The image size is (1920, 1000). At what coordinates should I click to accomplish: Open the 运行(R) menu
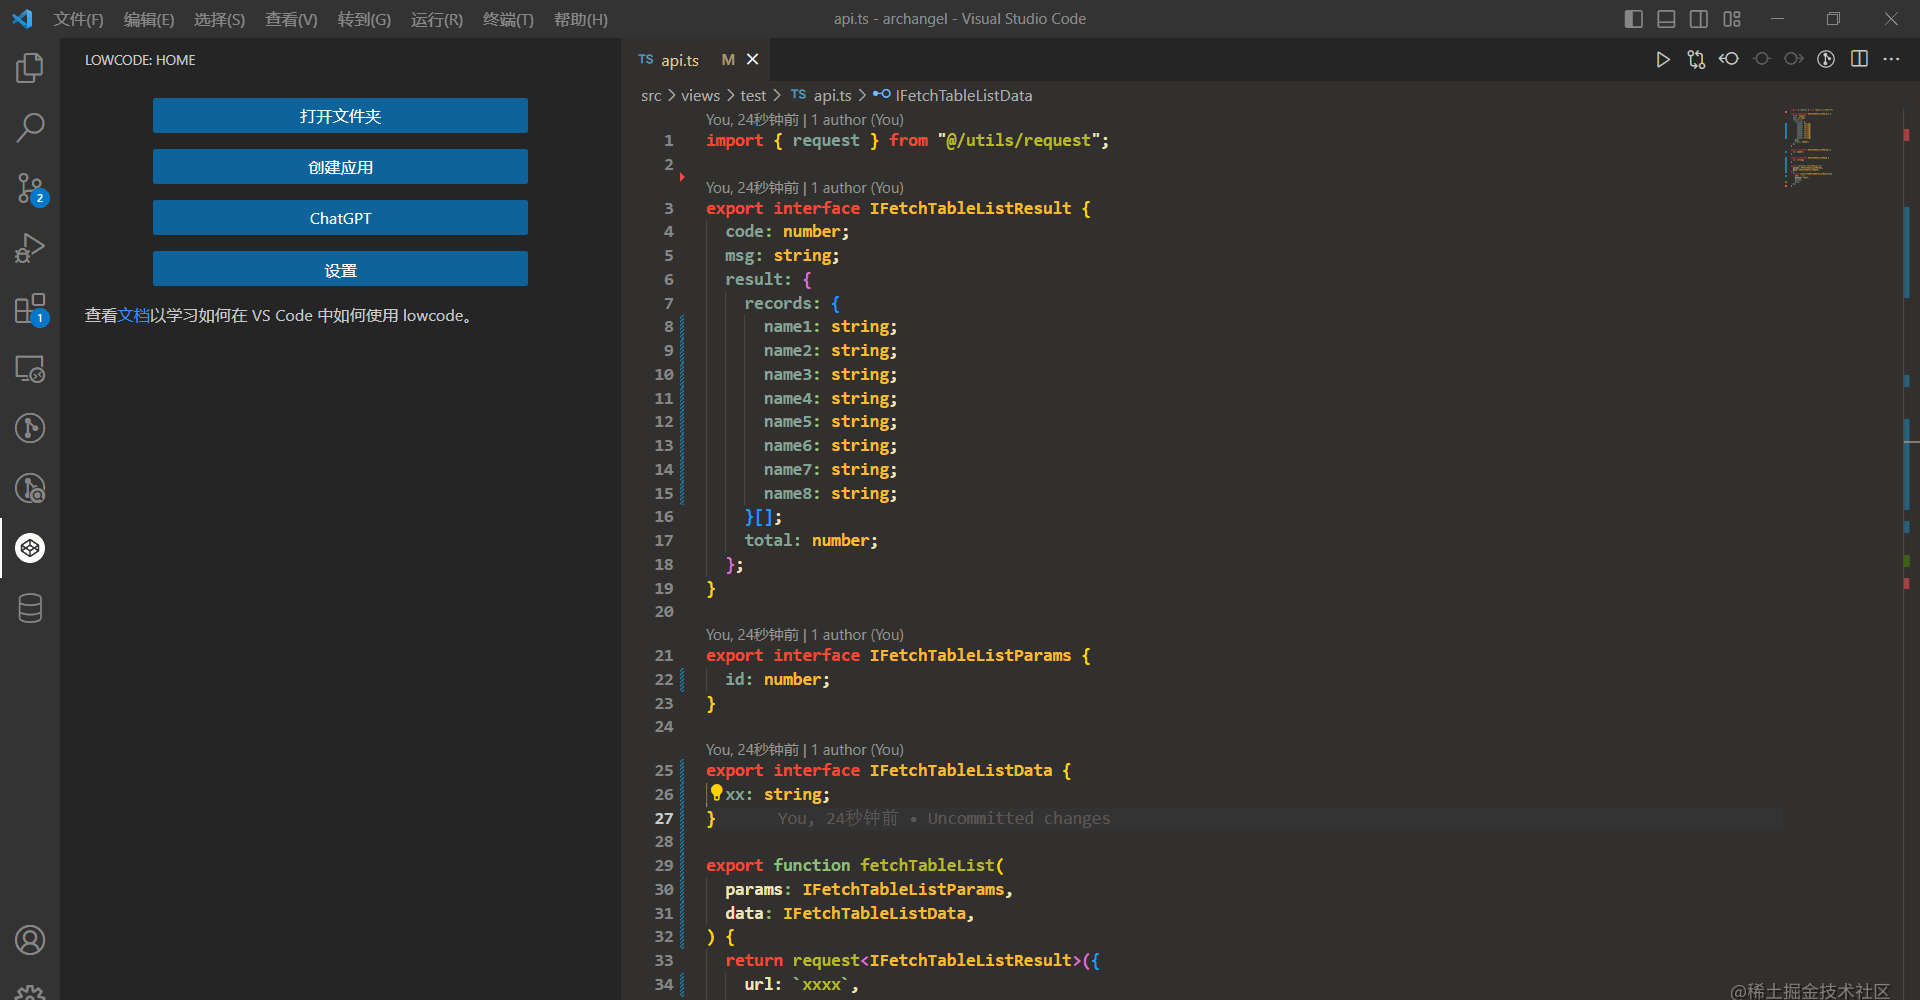pos(437,19)
